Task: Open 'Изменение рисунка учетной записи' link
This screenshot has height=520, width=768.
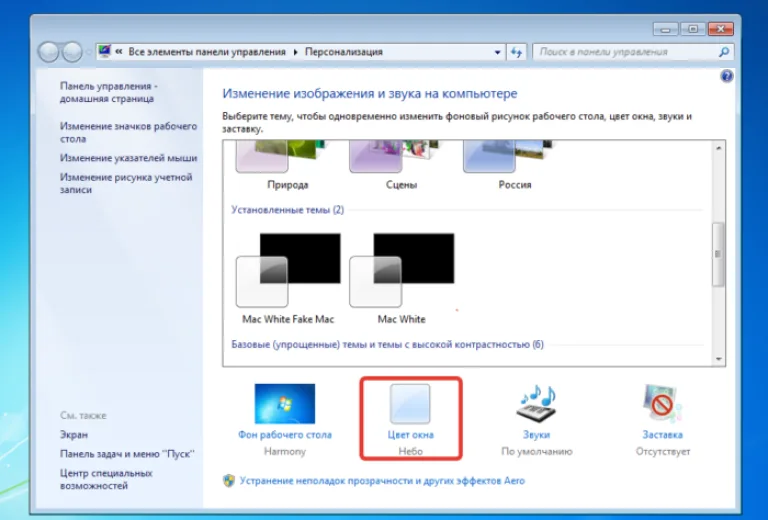Action: click(126, 183)
